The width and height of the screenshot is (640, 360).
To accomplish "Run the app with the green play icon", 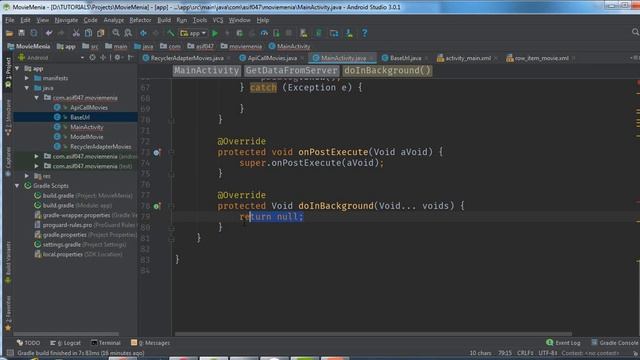I will pos(215,33).
